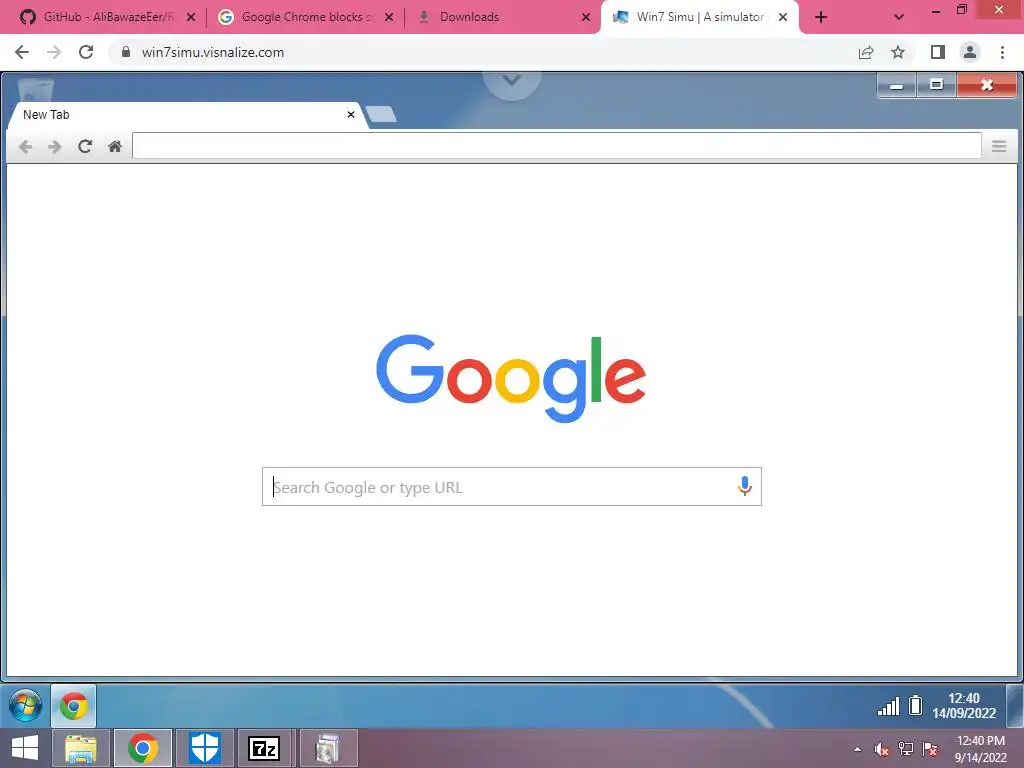Screen dimensions: 1024x768
Task: Click the simulator battery icon
Action: click(x=916, y=705)
